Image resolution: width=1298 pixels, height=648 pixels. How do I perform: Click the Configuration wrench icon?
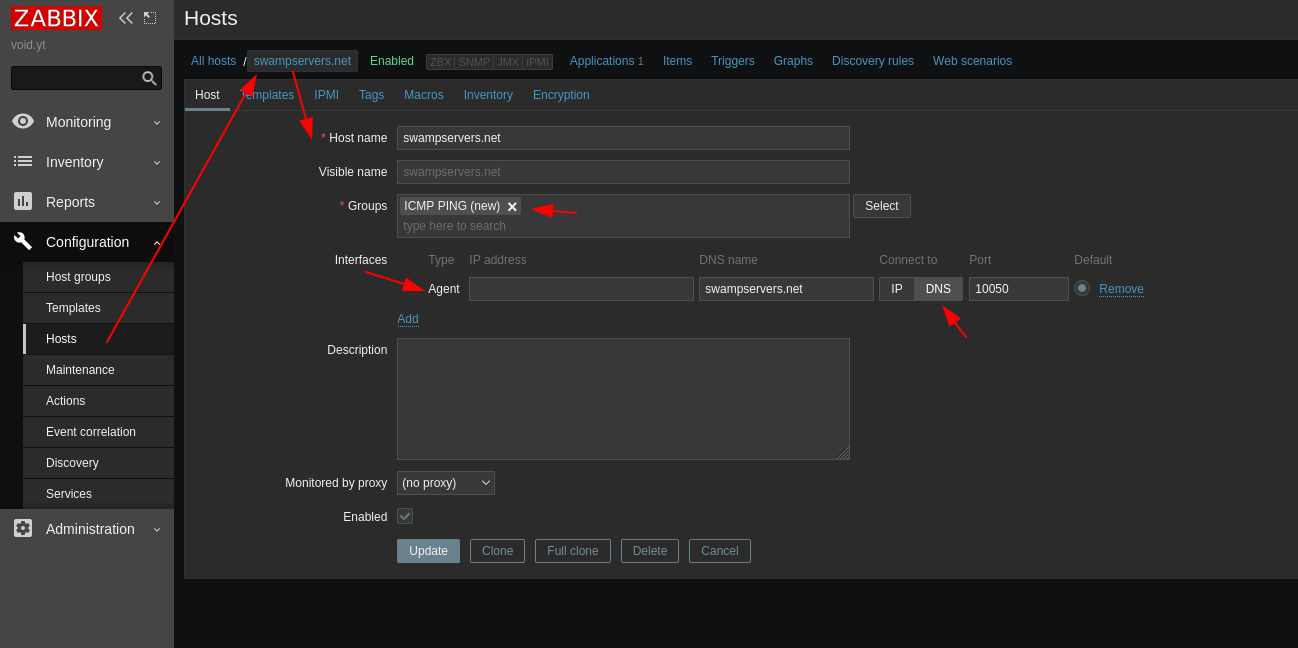tap(23, 241)
